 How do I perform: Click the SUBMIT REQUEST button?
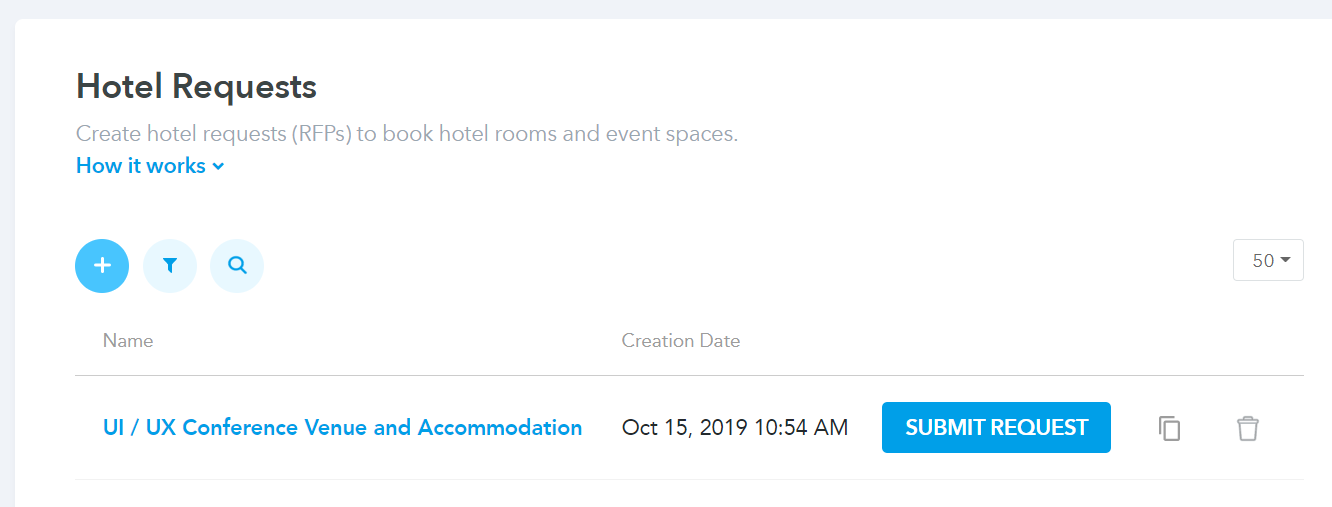(996, 428)
